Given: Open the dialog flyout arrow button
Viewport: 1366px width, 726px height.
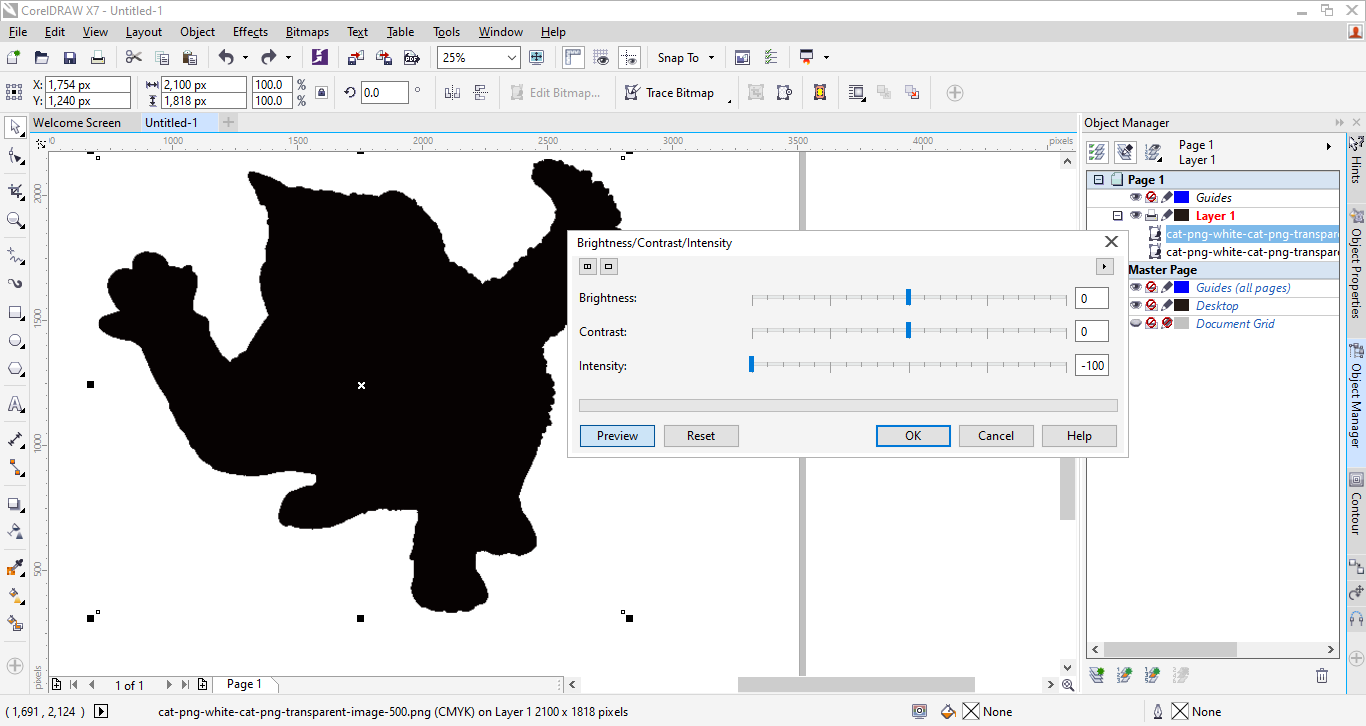Looking at the screenshot, I should [1104, 266].
